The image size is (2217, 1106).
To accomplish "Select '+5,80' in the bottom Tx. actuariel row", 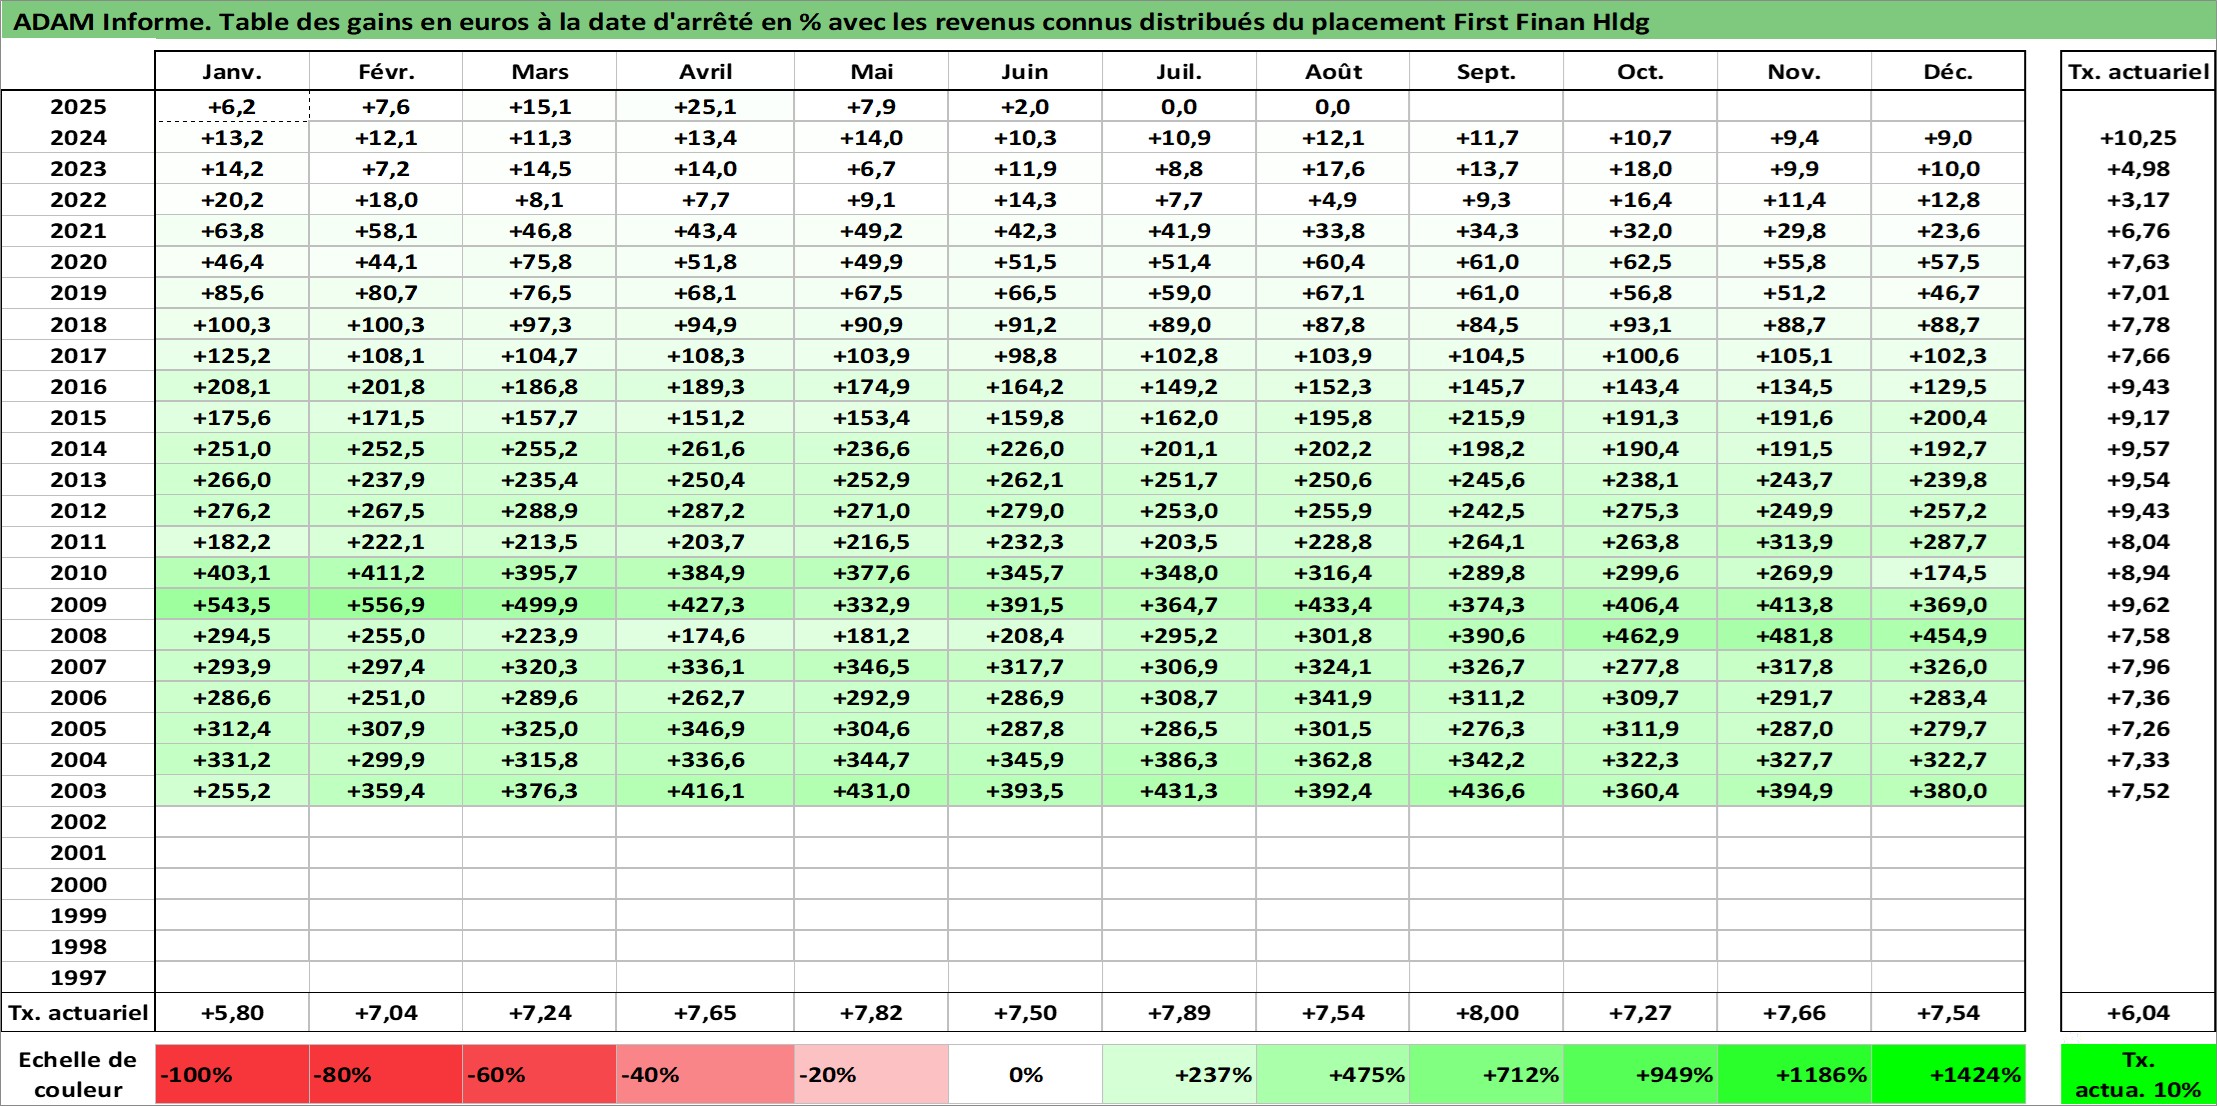I will [x=232, y=1013].
